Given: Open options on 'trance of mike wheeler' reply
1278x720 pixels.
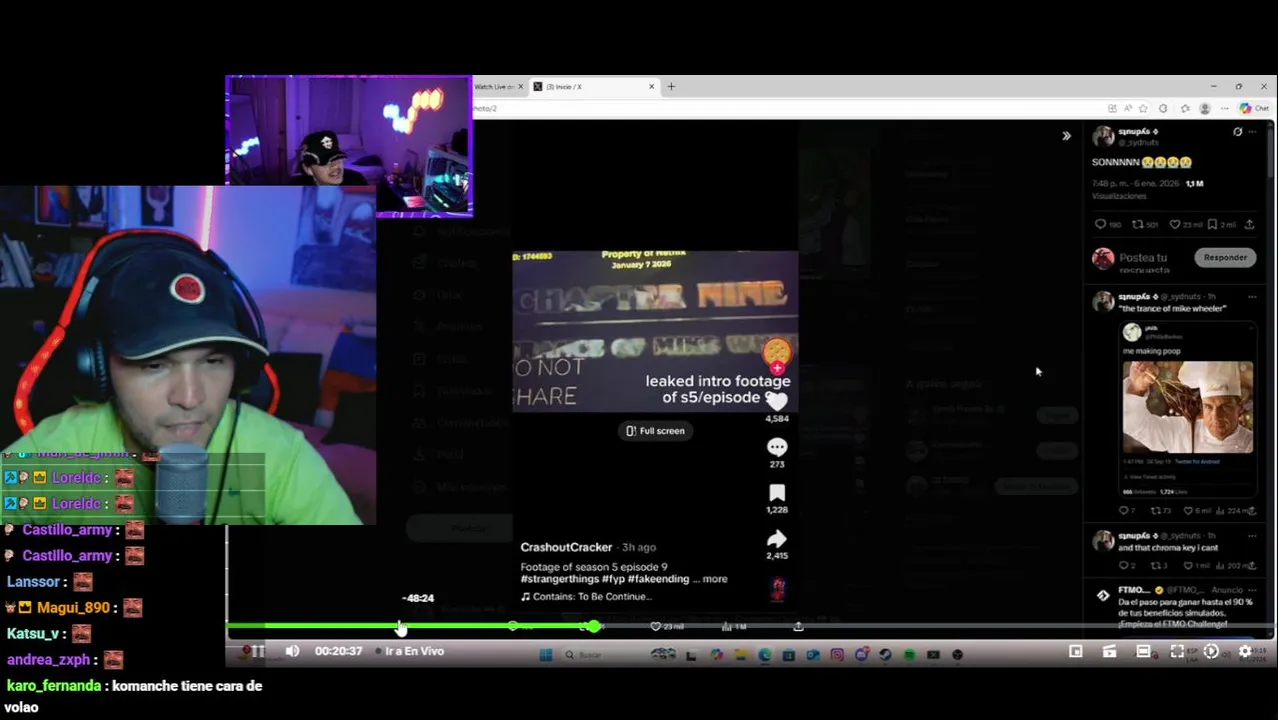Looking at the screenshot, I should tap(1252, 297).
